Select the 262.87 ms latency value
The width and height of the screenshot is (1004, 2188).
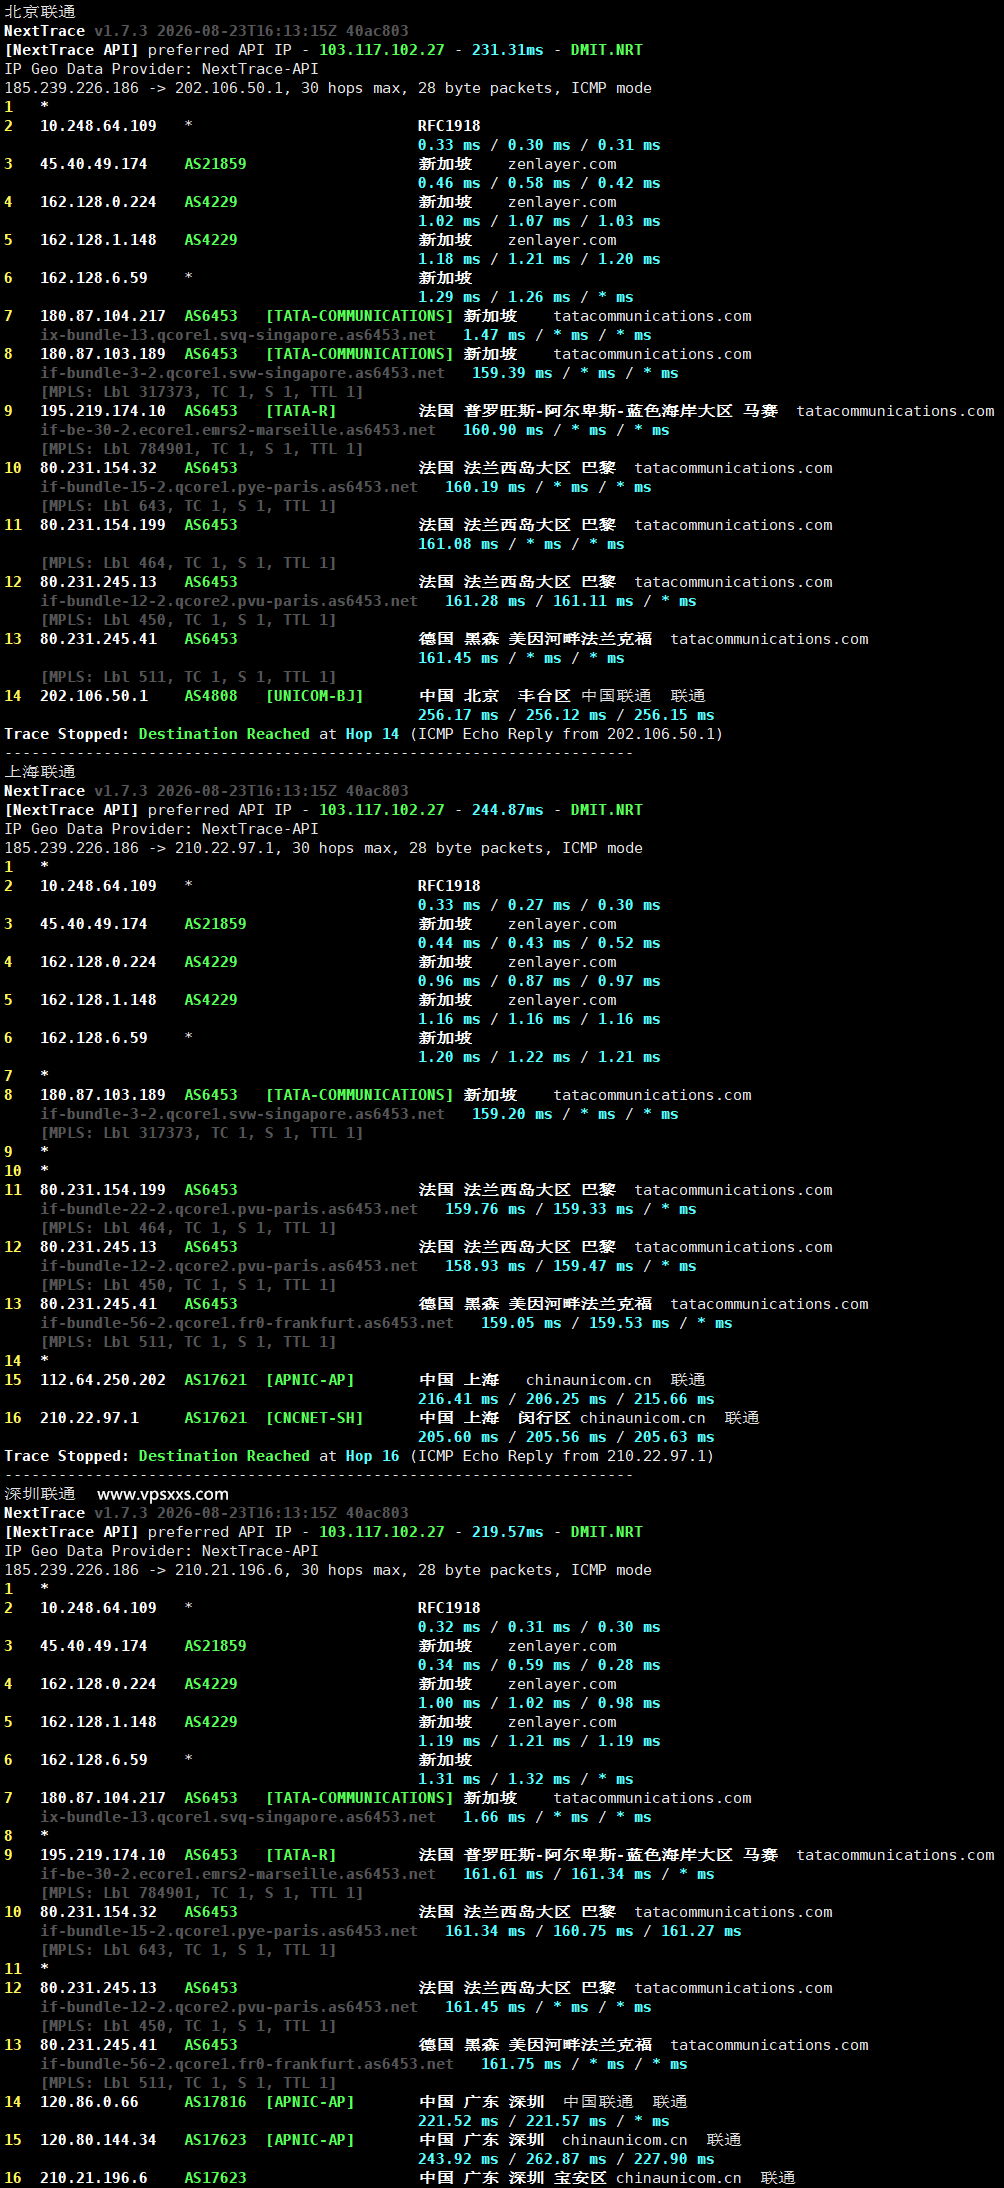[566, 2159]
